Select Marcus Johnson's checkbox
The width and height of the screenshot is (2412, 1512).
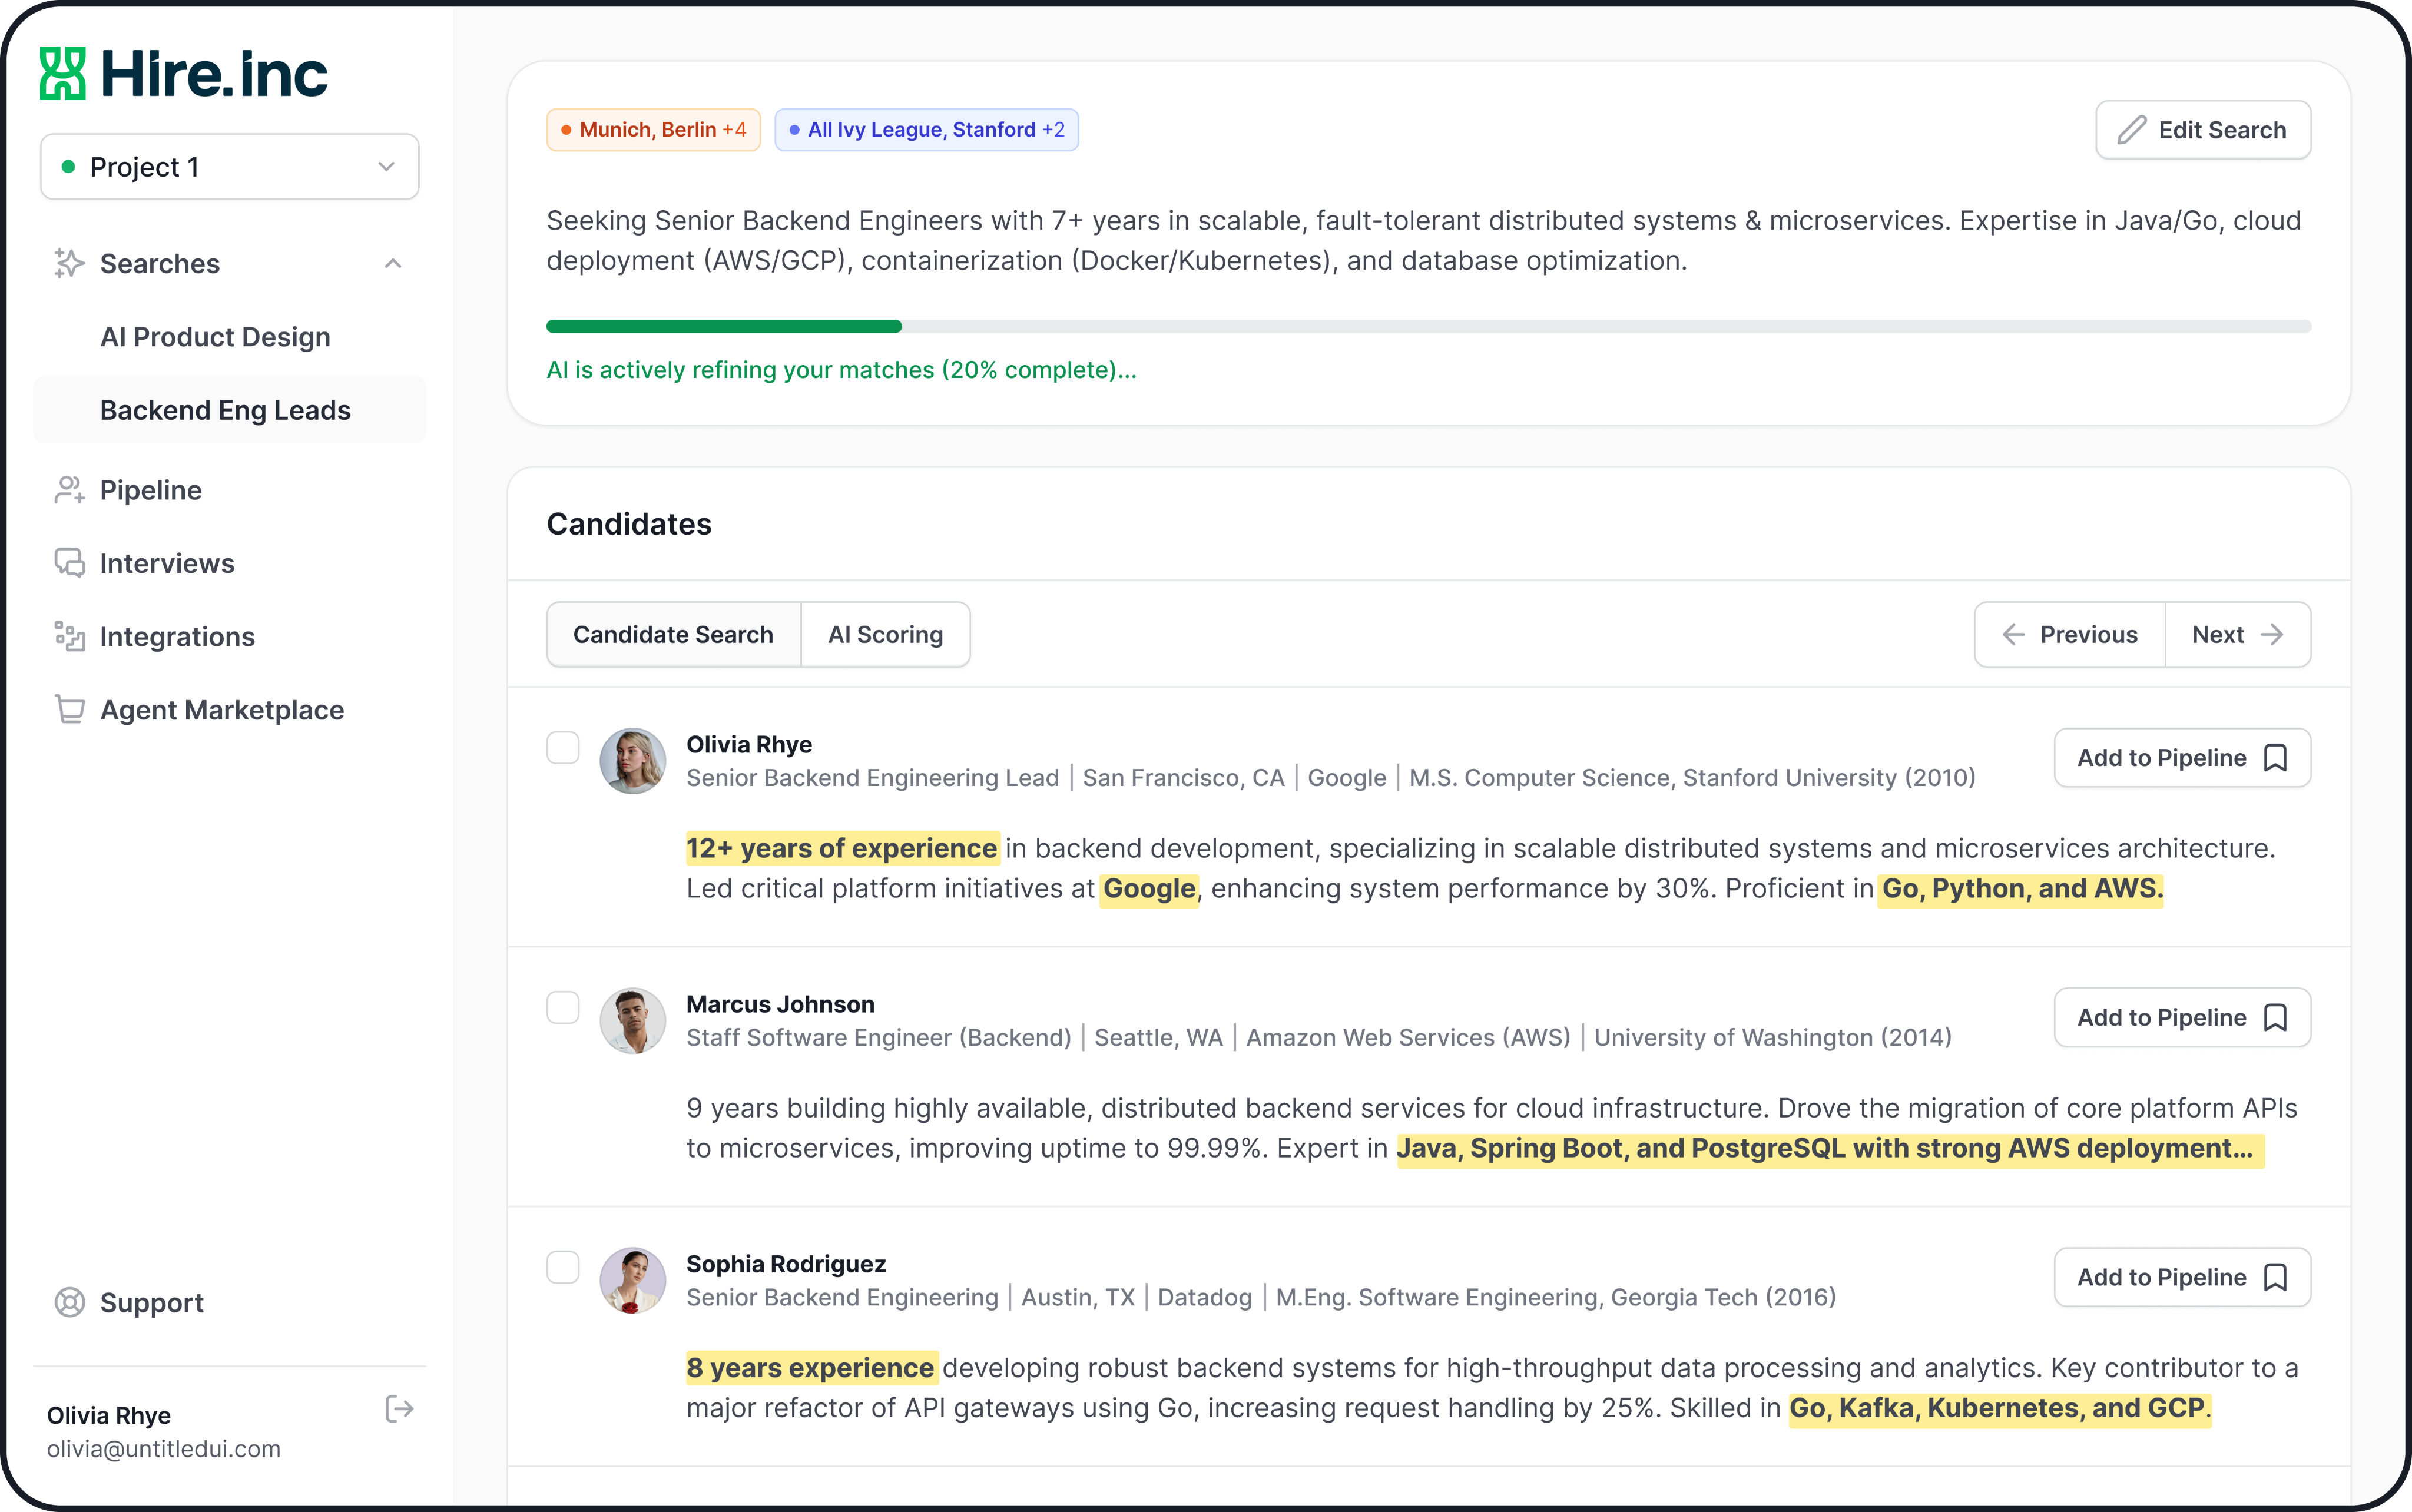coord(563,1007)
